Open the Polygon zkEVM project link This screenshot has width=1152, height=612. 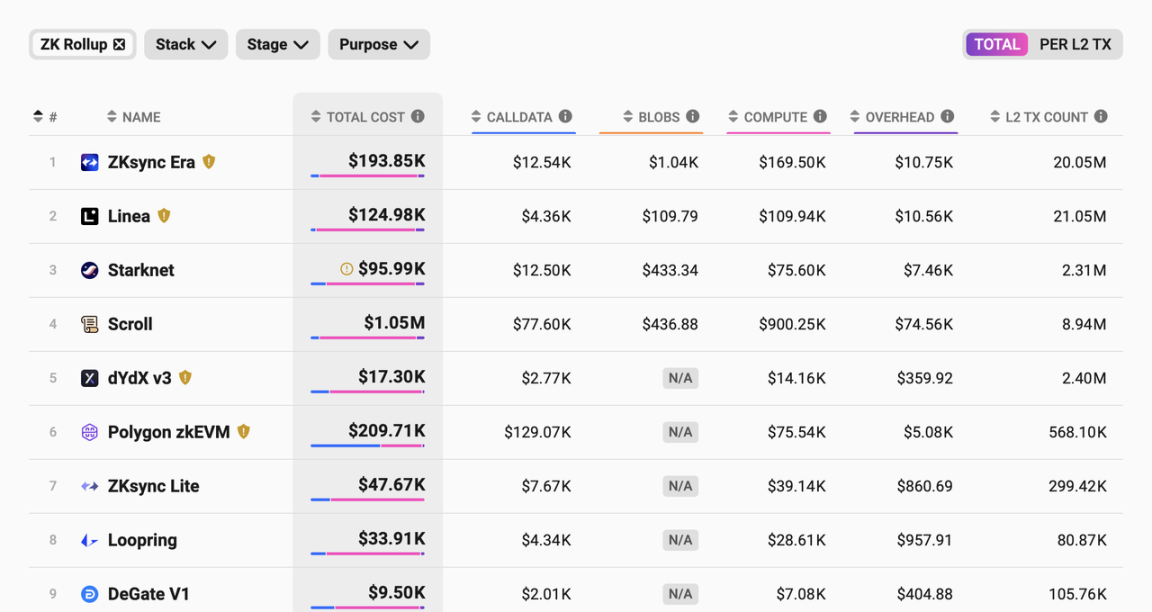169,432
